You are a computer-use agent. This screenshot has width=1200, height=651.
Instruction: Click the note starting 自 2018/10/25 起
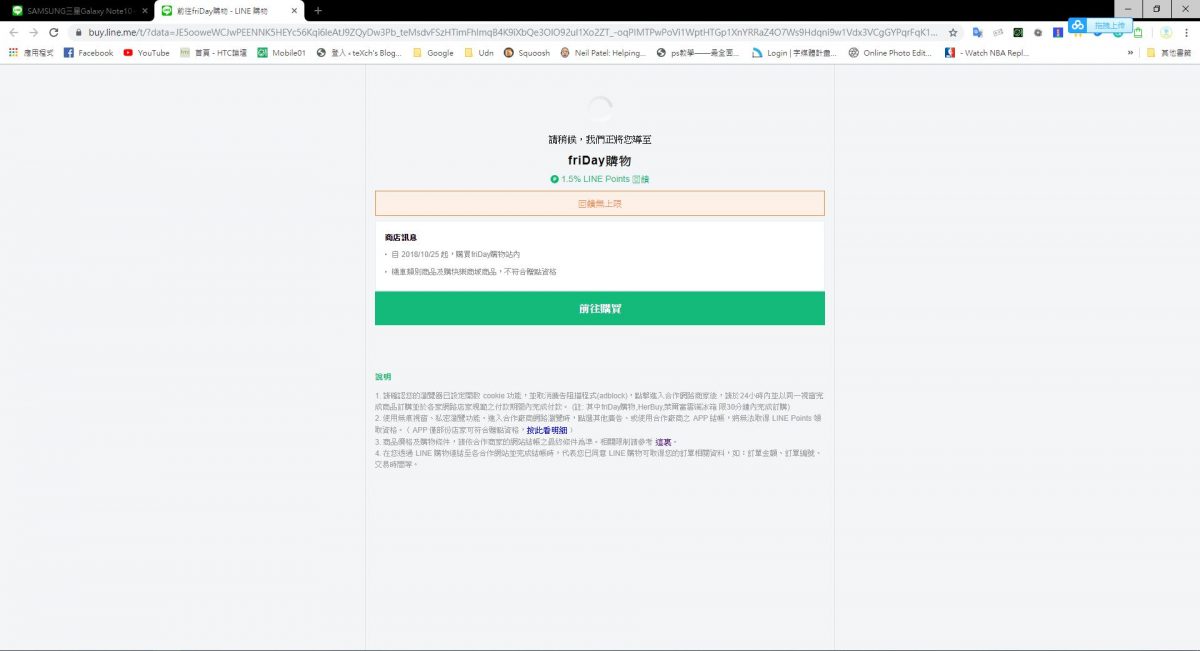[x=455, y=255]
